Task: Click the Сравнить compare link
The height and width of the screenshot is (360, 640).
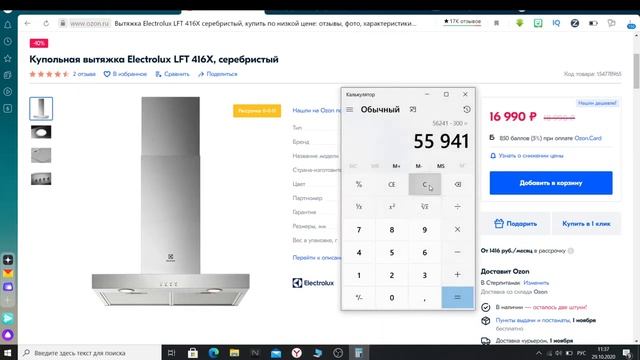Action: pyautogui.click(x=172, y=74)
